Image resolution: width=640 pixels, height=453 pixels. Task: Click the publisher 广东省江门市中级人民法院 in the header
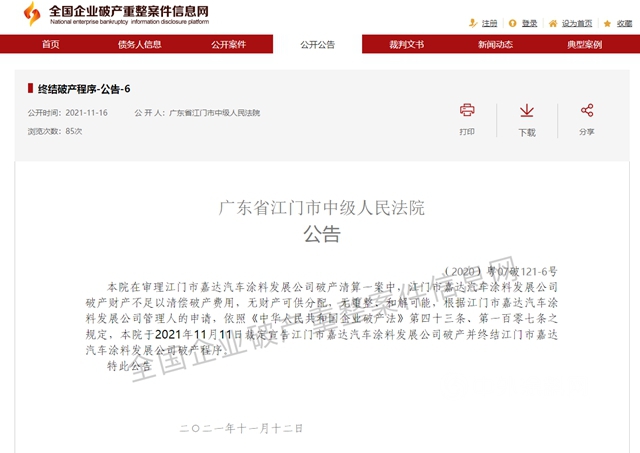pos(214,113)
